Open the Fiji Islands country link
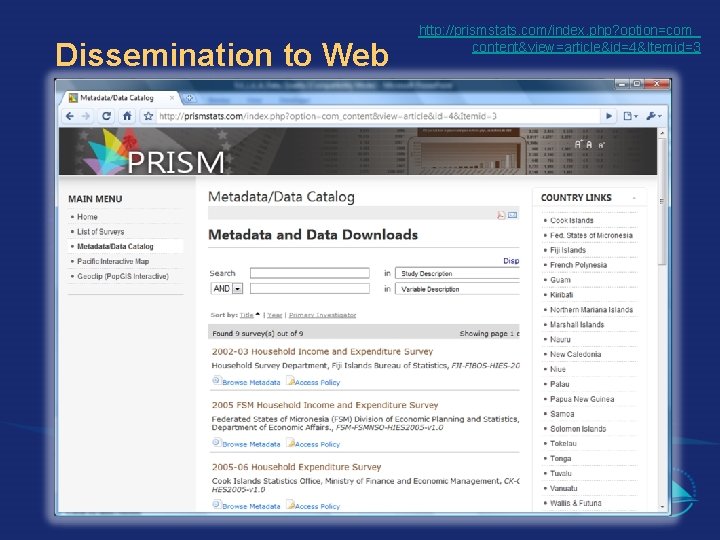Image resolution: width=720 pixels, height=540 pixels. [x=568, y=250]
